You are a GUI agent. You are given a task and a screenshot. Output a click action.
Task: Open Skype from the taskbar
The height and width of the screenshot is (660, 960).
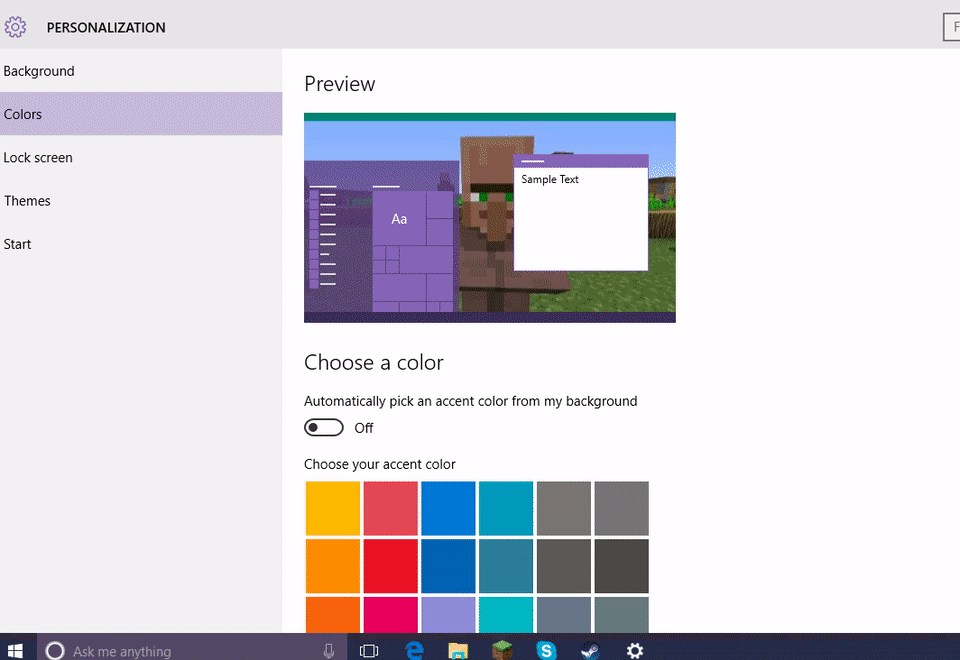click(x=546, y=650)
